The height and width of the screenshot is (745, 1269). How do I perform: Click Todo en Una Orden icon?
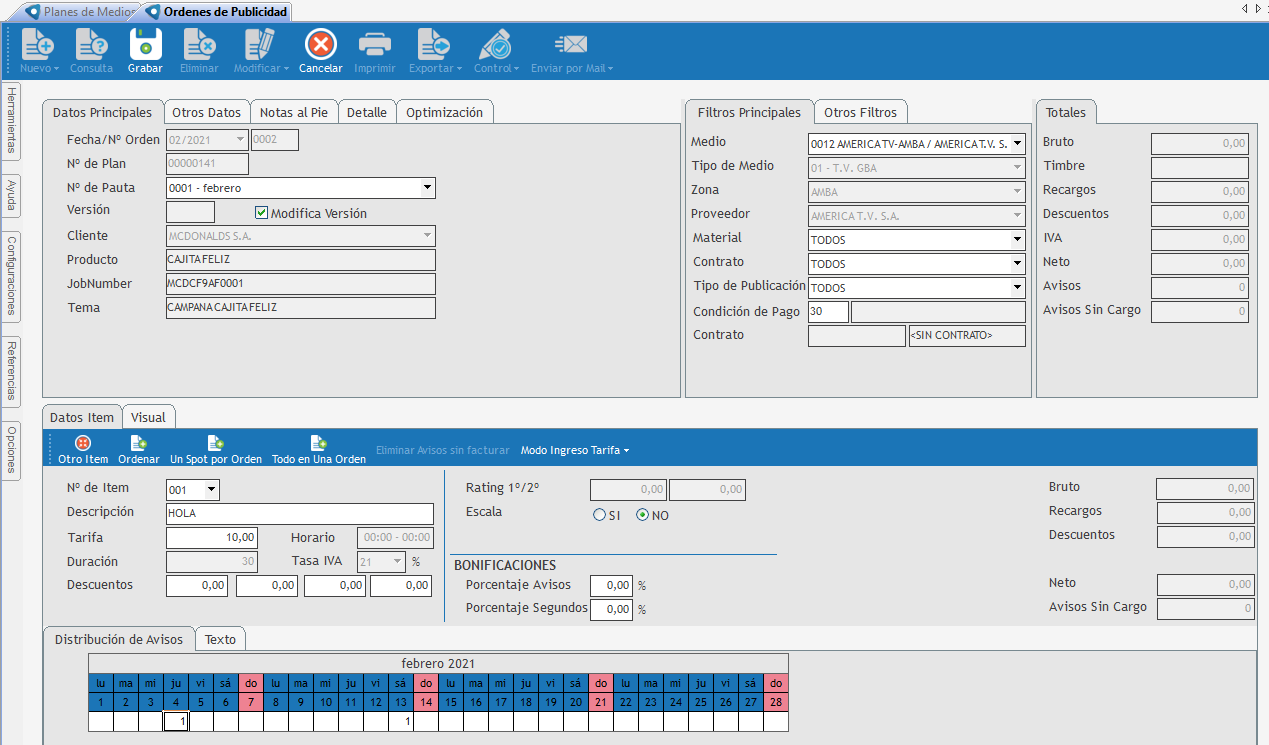pos(318,443)
